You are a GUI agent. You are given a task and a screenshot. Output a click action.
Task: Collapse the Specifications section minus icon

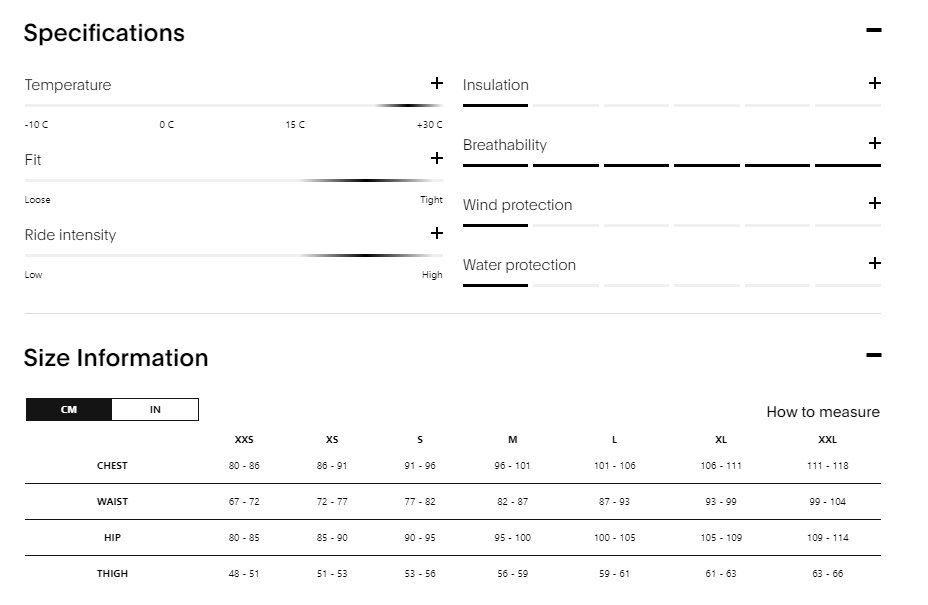(873, 31)
